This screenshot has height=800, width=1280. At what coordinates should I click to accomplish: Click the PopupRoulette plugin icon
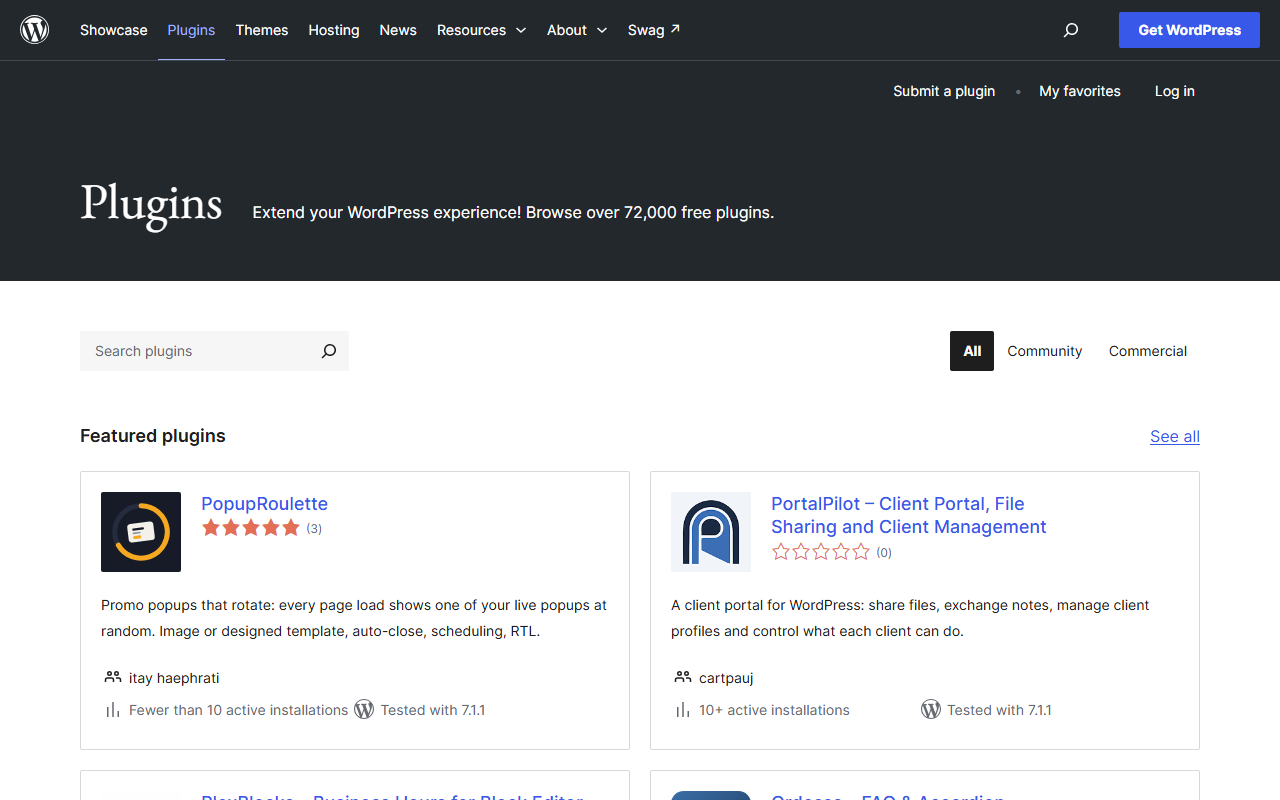coord(141,532)
